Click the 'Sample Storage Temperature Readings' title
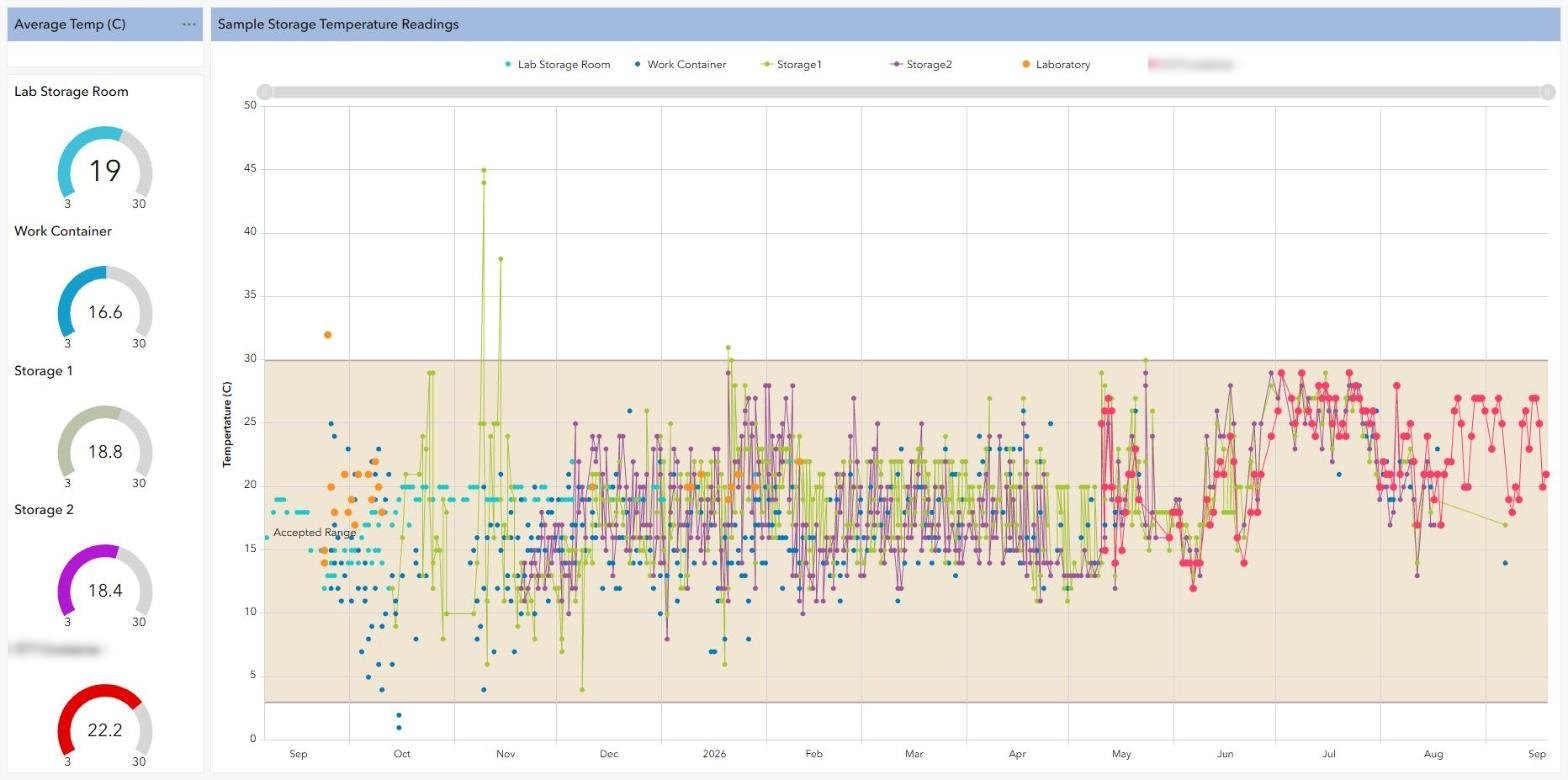Viewport: 1568px width, 780px height. (x=338, y=24)
